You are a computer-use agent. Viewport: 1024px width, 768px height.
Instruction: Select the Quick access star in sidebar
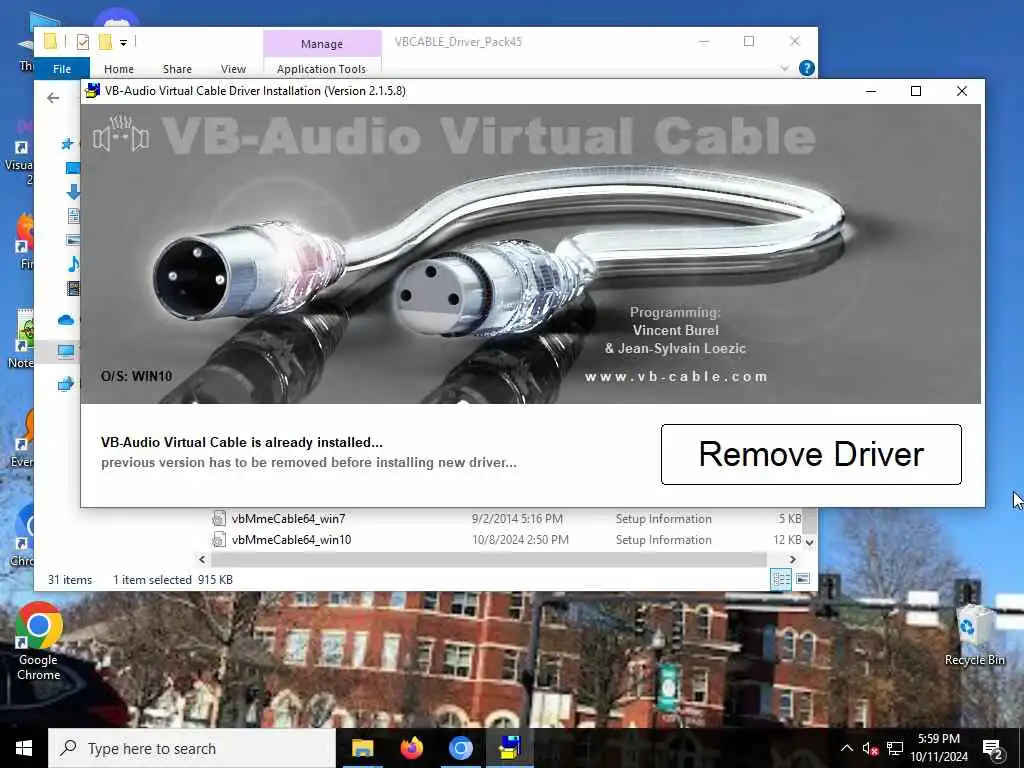[x=67, y=144]
